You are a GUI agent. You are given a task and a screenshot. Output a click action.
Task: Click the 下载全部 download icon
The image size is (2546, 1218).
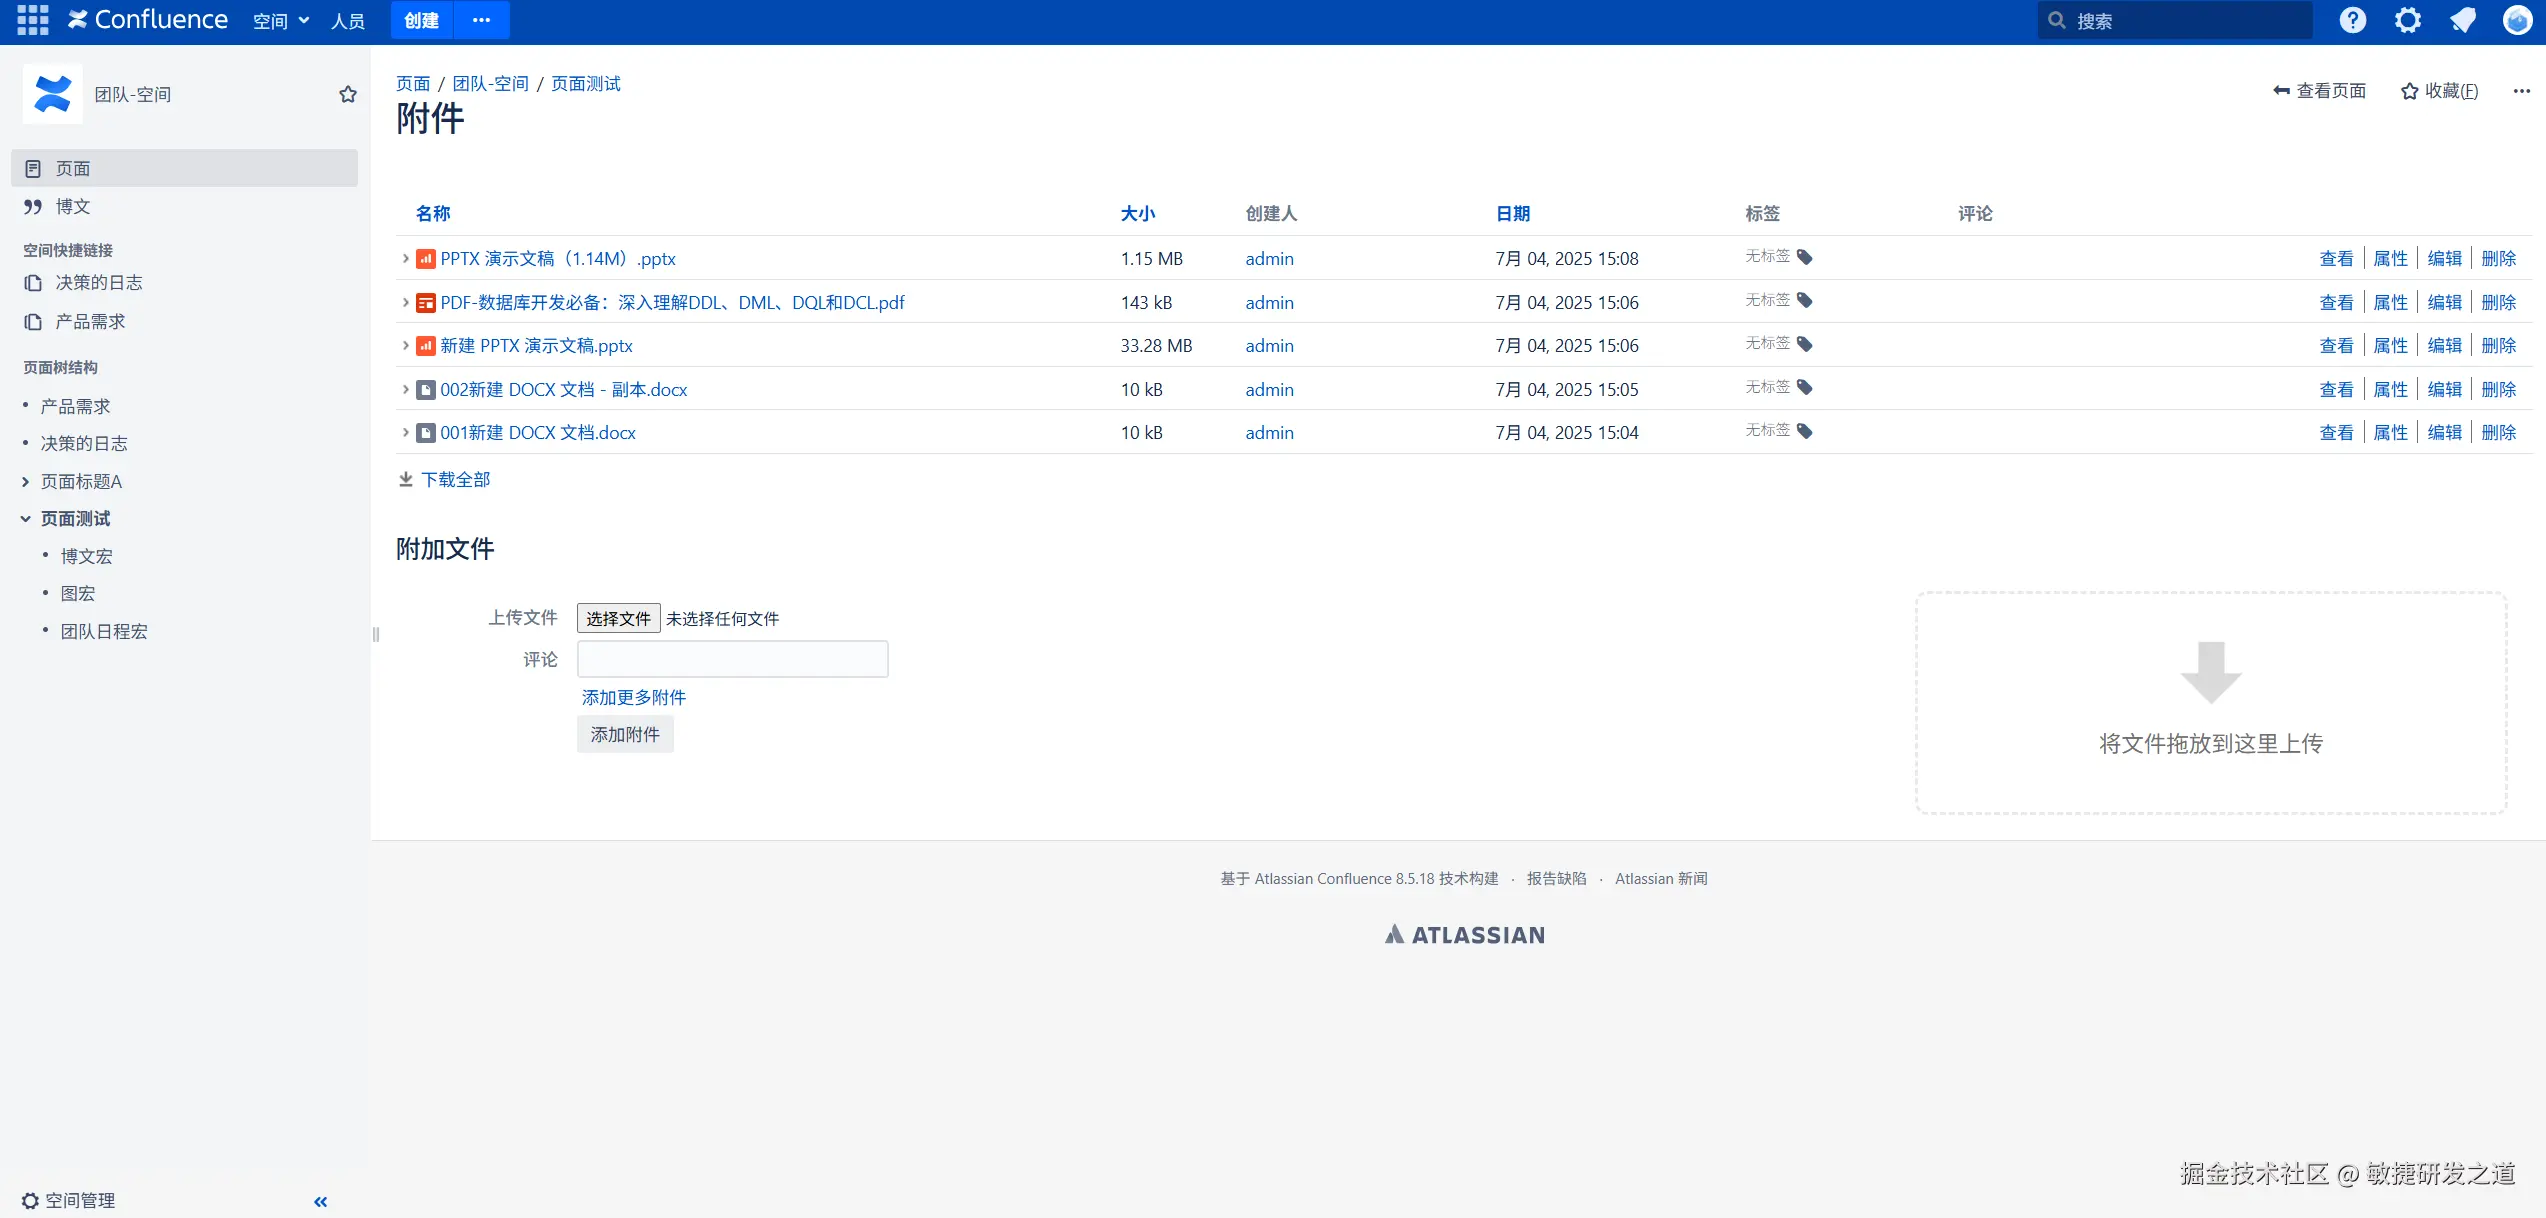tap(406, 479)
